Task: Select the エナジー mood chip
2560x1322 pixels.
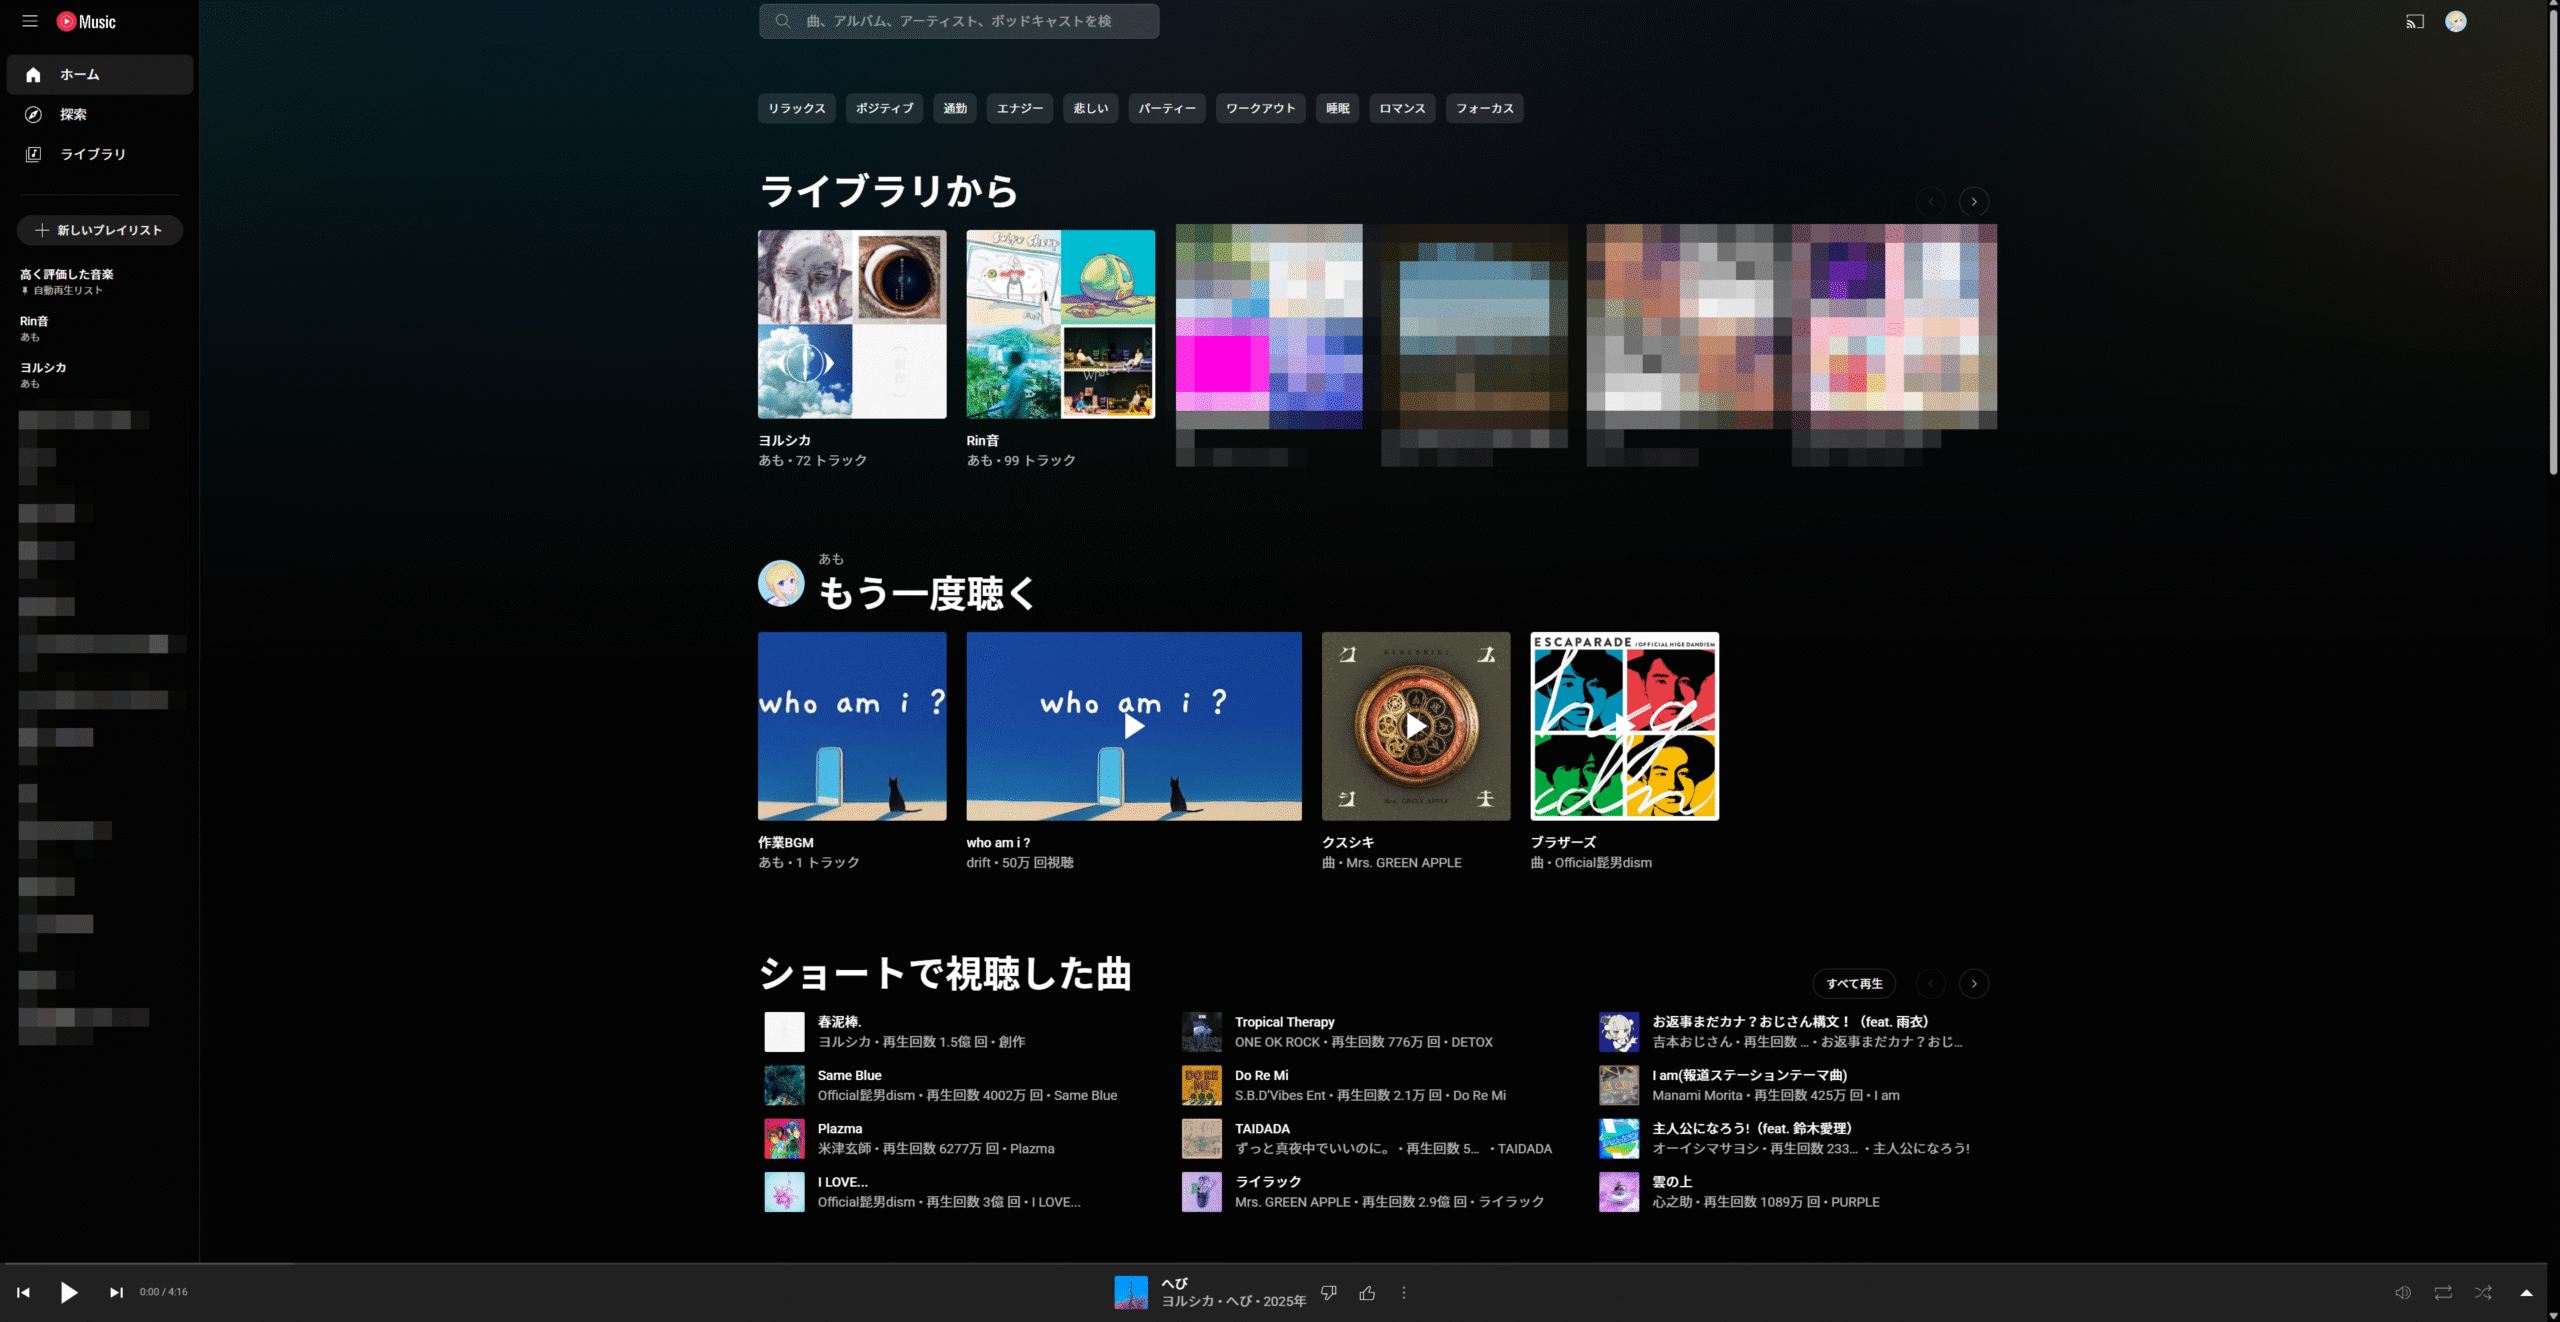Action: tap(1020, 108)
